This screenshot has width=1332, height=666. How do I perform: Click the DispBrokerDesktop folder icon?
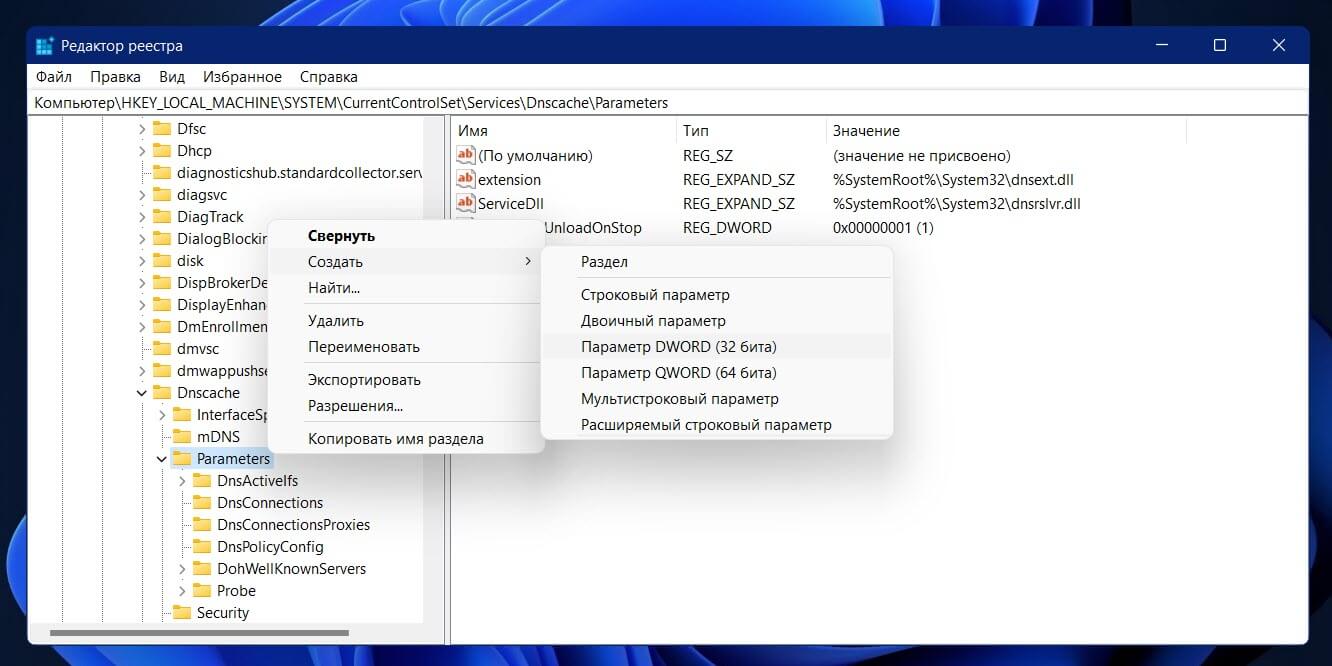pos(162,283)
